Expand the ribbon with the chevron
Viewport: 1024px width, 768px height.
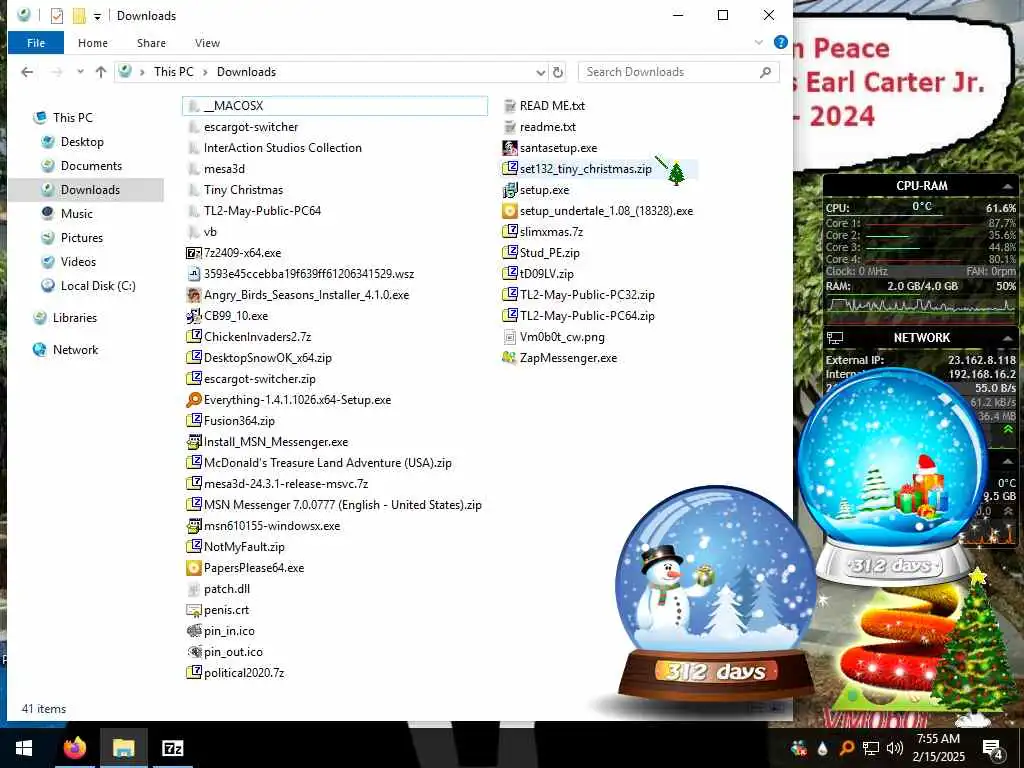759,42
